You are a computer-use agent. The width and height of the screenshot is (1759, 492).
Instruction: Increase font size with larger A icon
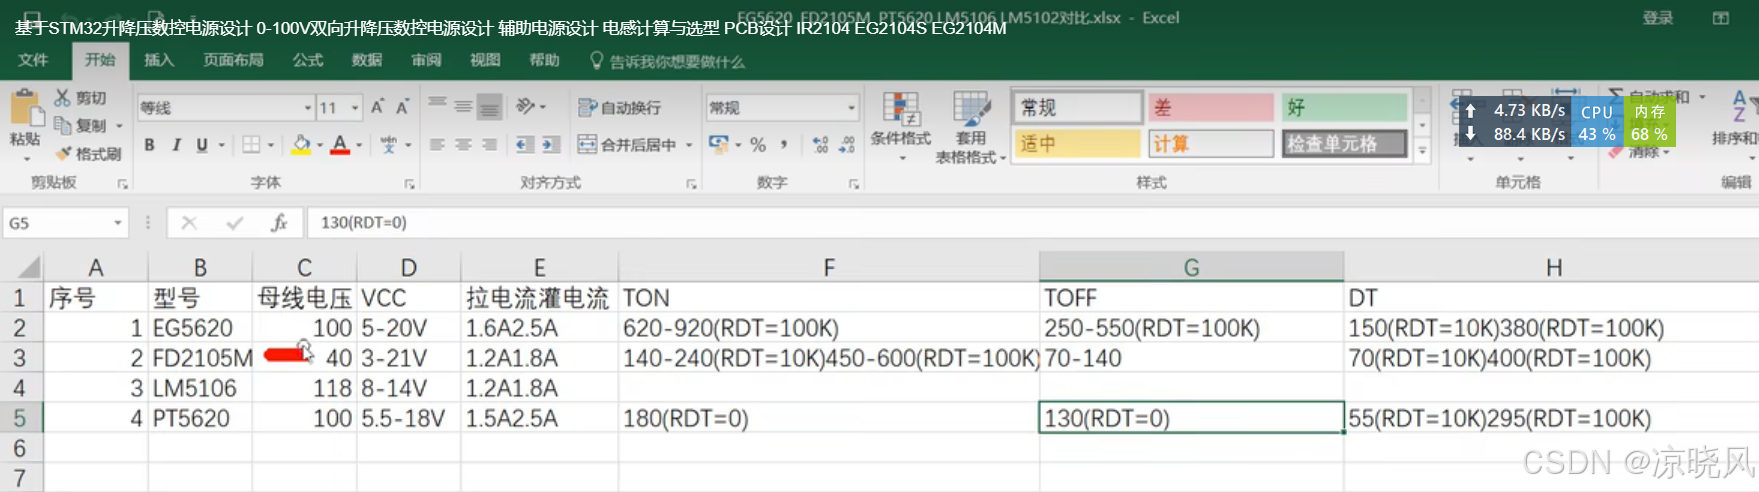(377, 107)
